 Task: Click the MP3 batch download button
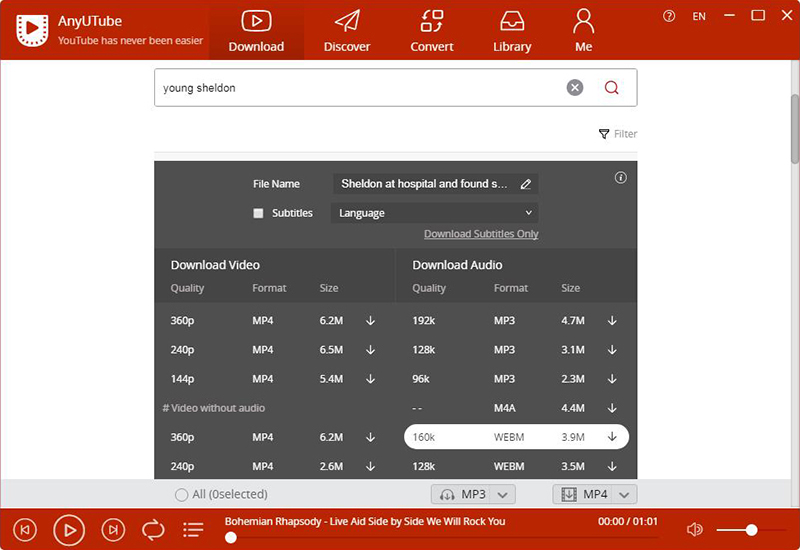(461, 494)
